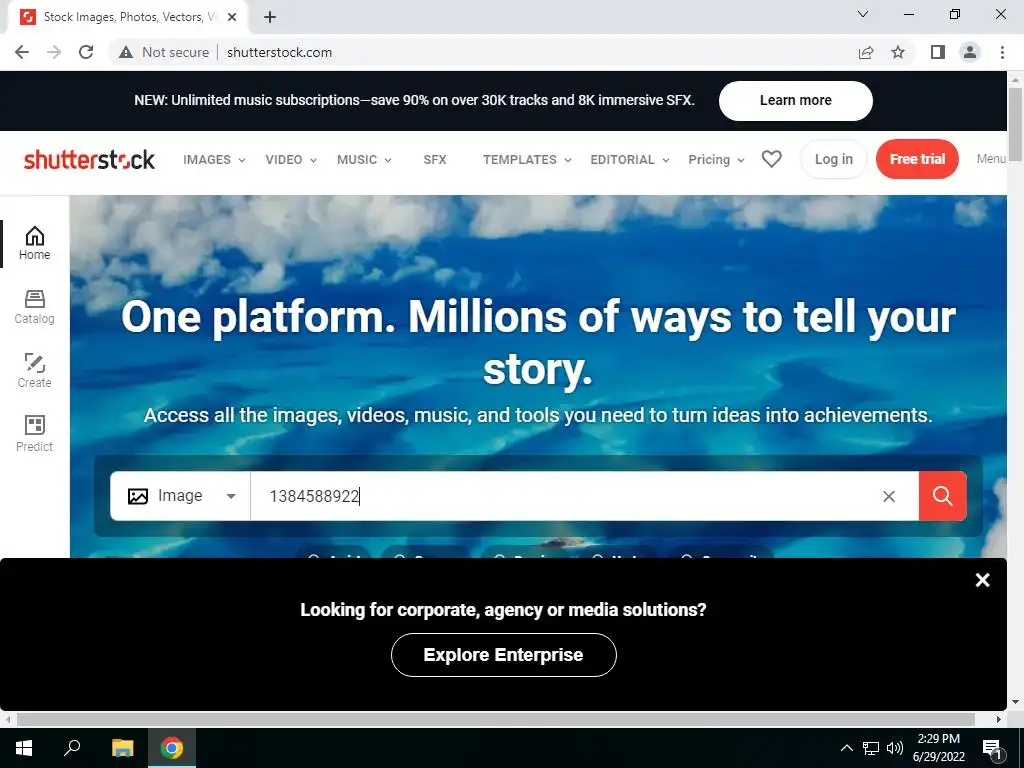1024x768 pixels.
Task: Click the Explore Enterprise button
Action: (504, 654)
